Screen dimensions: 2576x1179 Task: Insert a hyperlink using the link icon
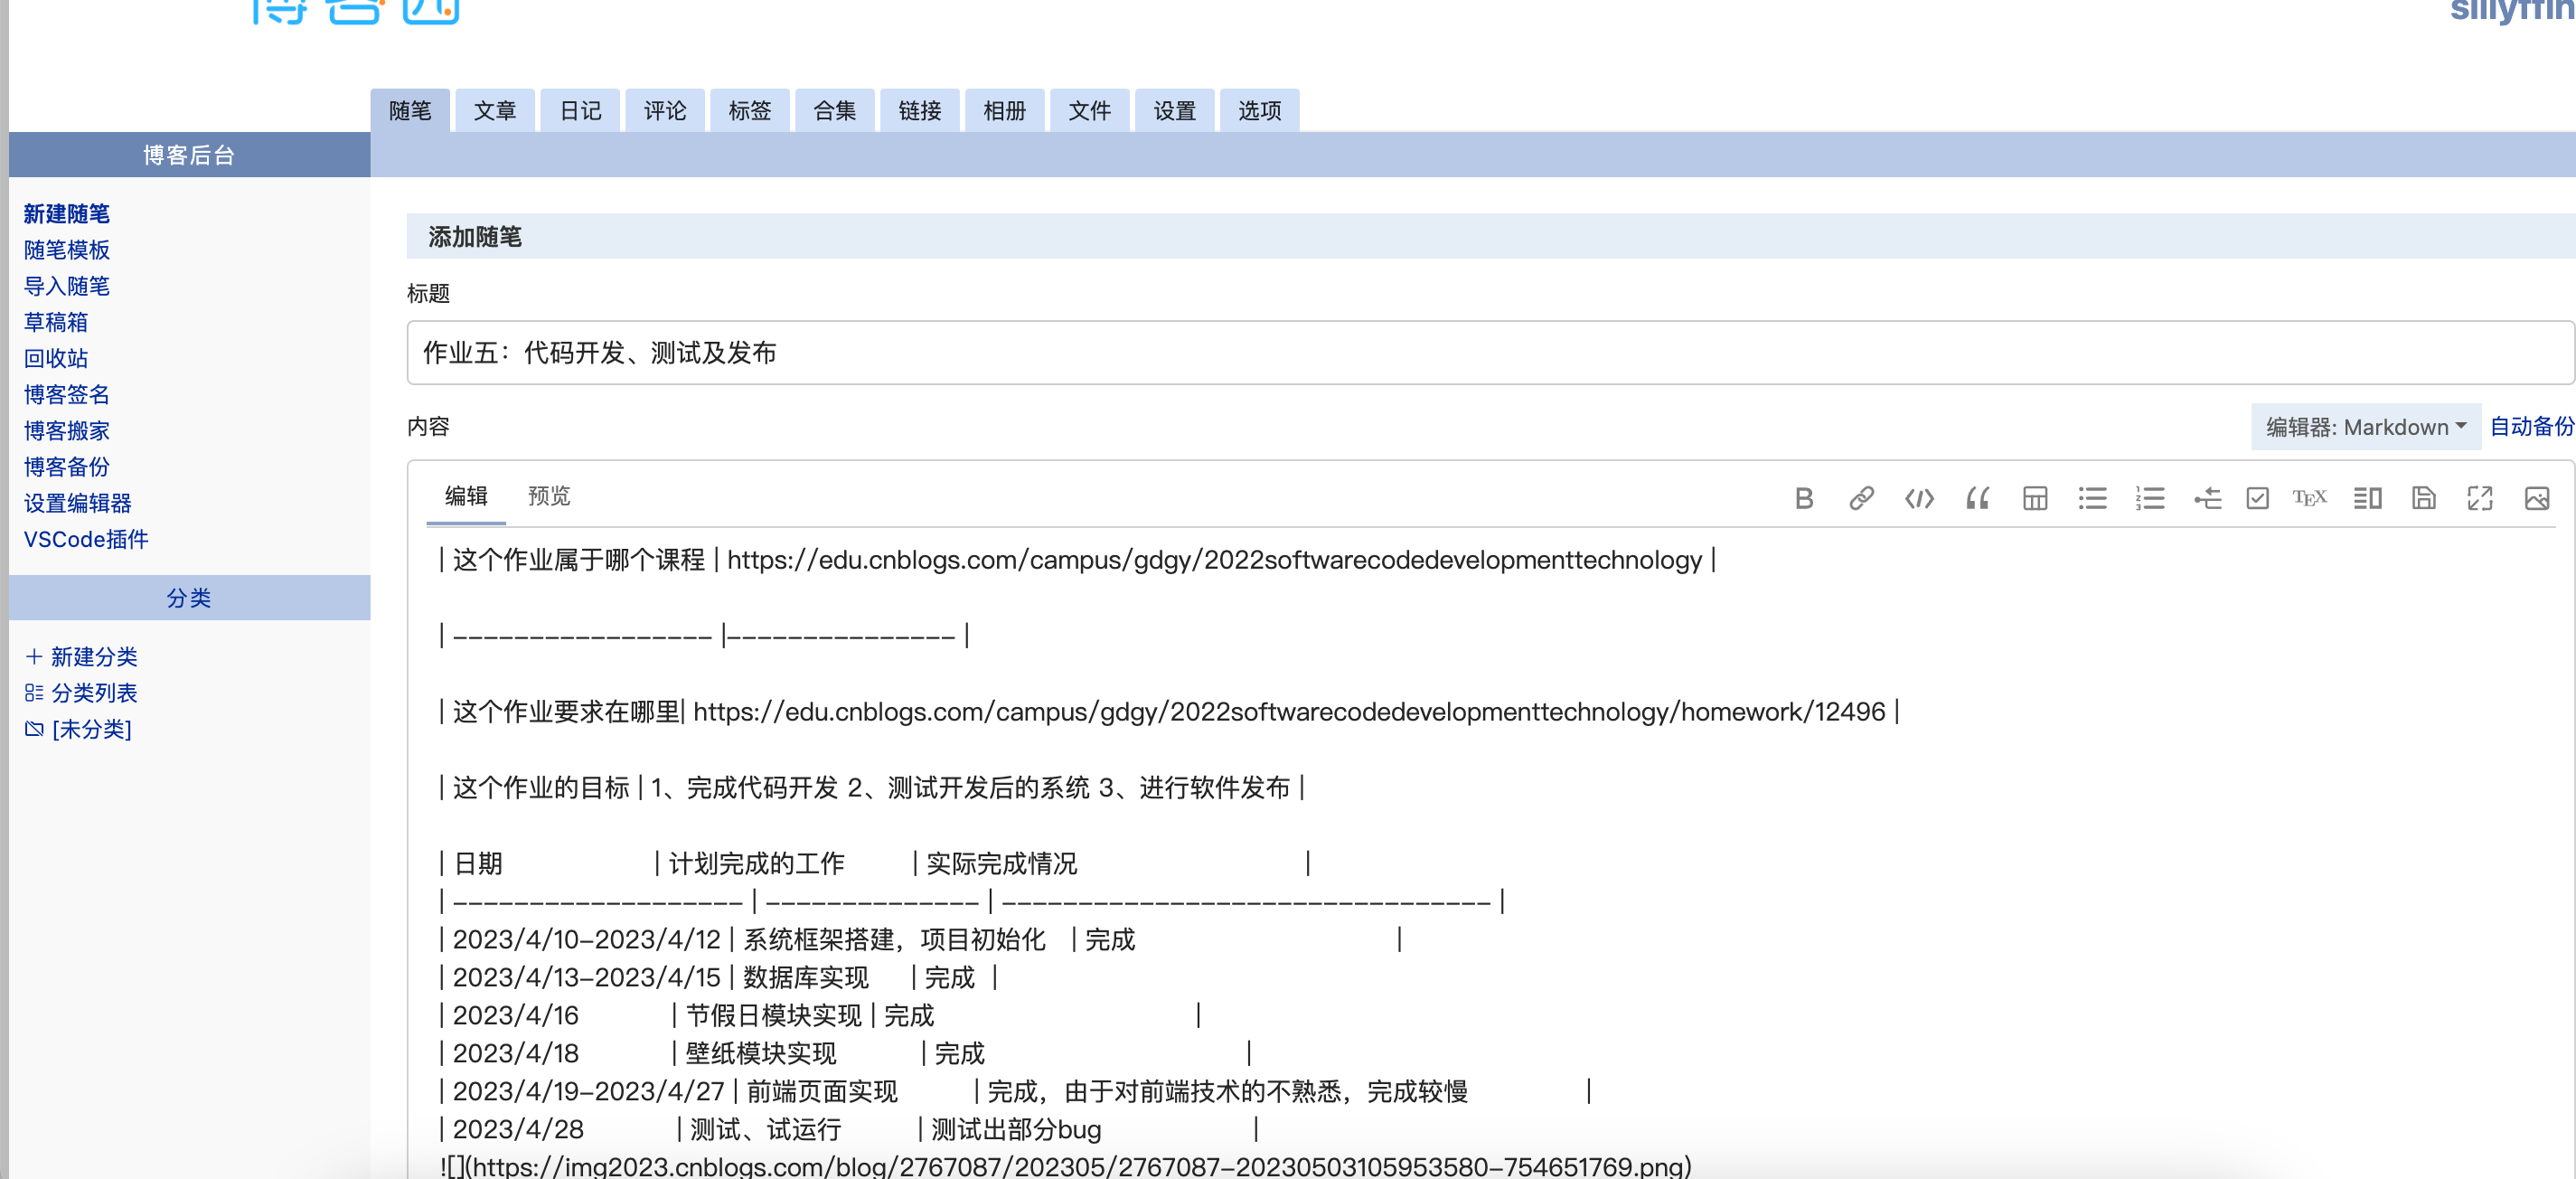(1861, 498)
